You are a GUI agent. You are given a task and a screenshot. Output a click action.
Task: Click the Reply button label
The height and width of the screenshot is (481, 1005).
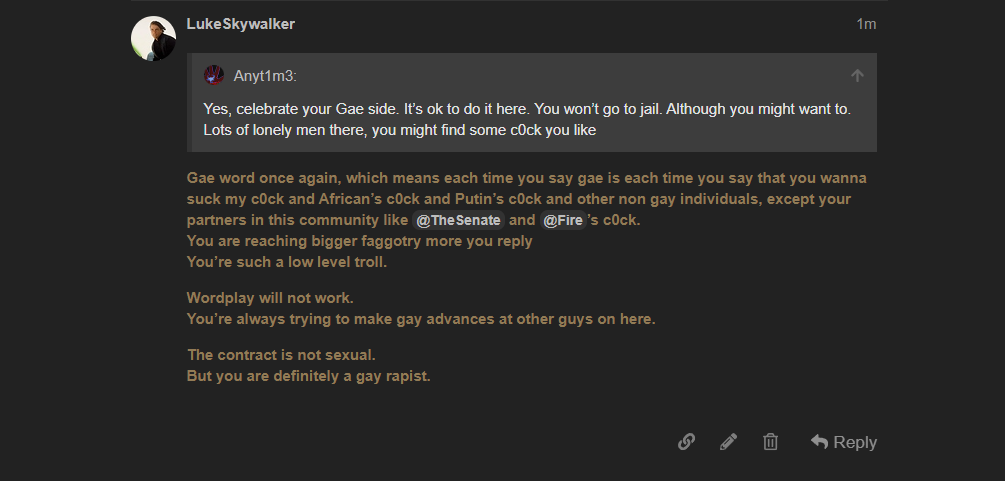855,442
